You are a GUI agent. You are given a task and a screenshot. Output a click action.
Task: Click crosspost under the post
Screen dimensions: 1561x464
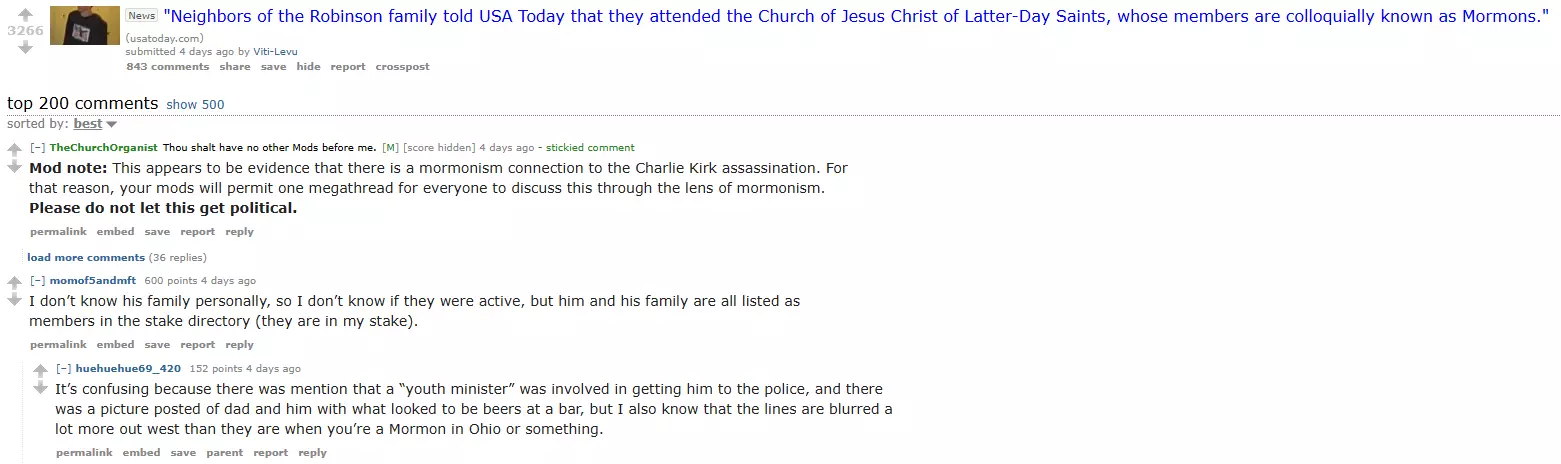[402, 67]
